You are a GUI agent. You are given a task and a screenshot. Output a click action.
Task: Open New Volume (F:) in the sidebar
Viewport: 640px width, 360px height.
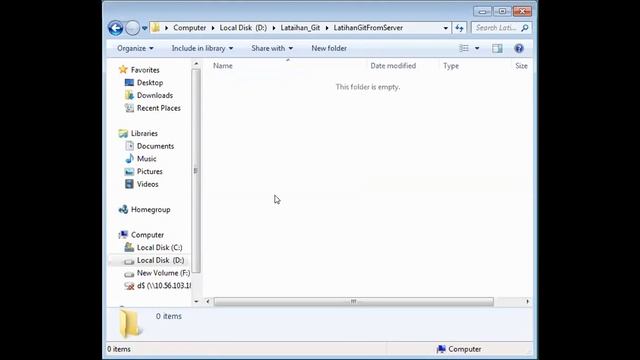(x=163, y=273)
